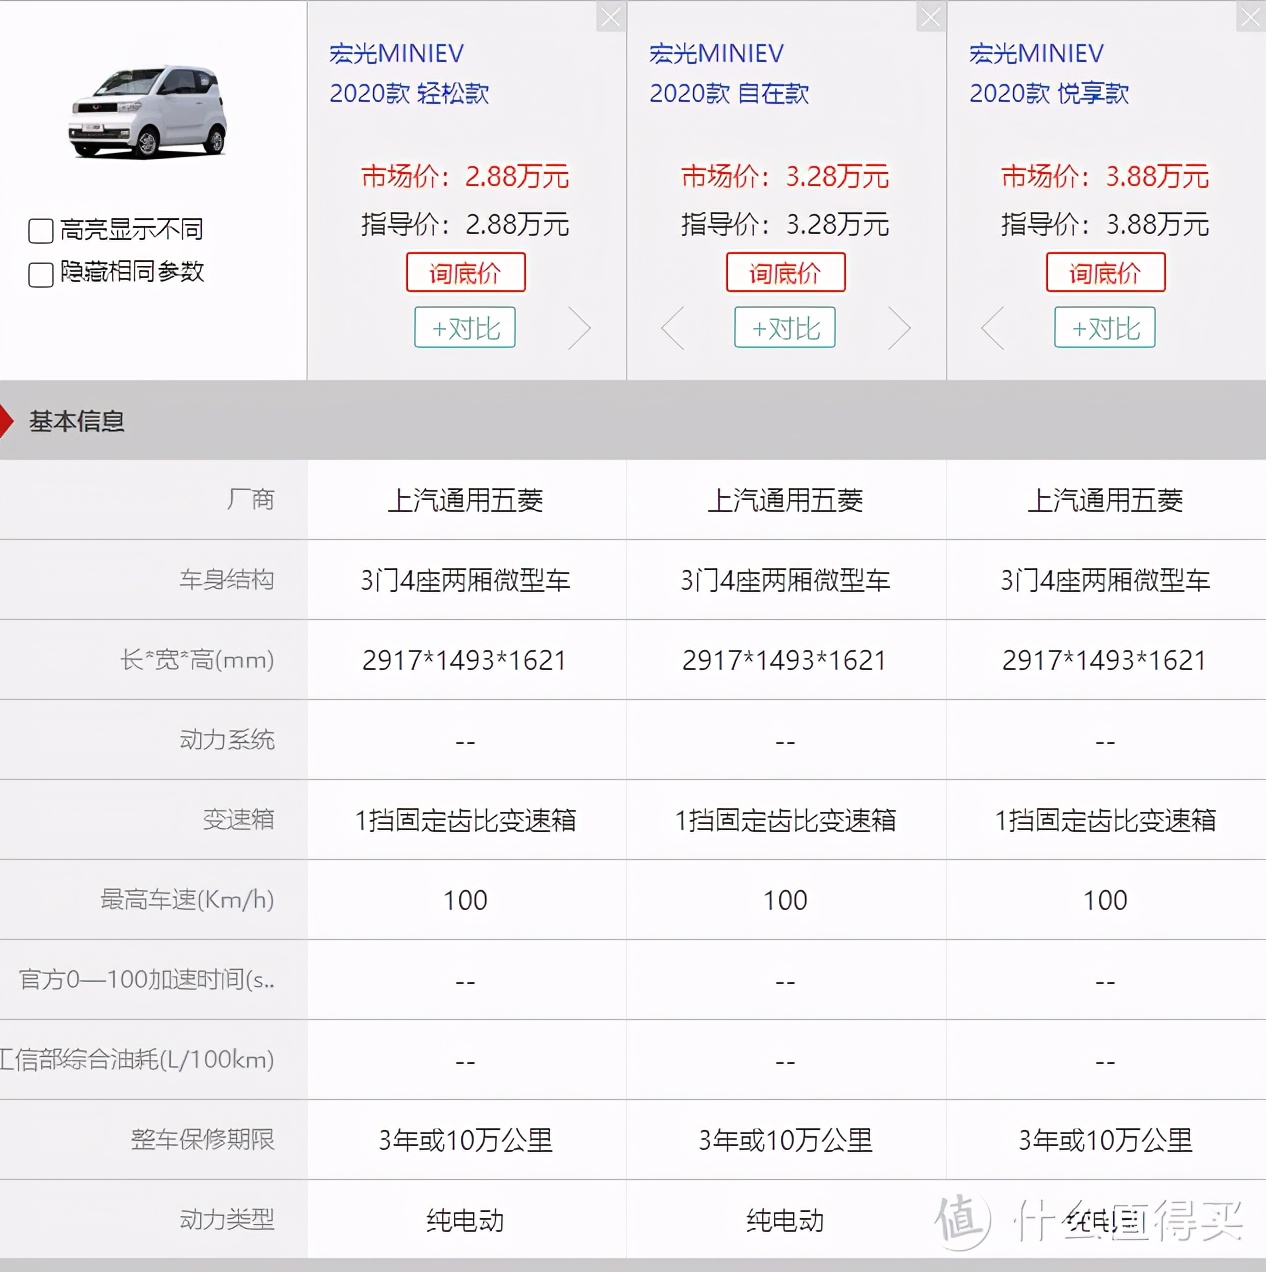Select 指导价 3.88万元 text
Viewport: 1266px width, 1272px height.
[1105, 224]
